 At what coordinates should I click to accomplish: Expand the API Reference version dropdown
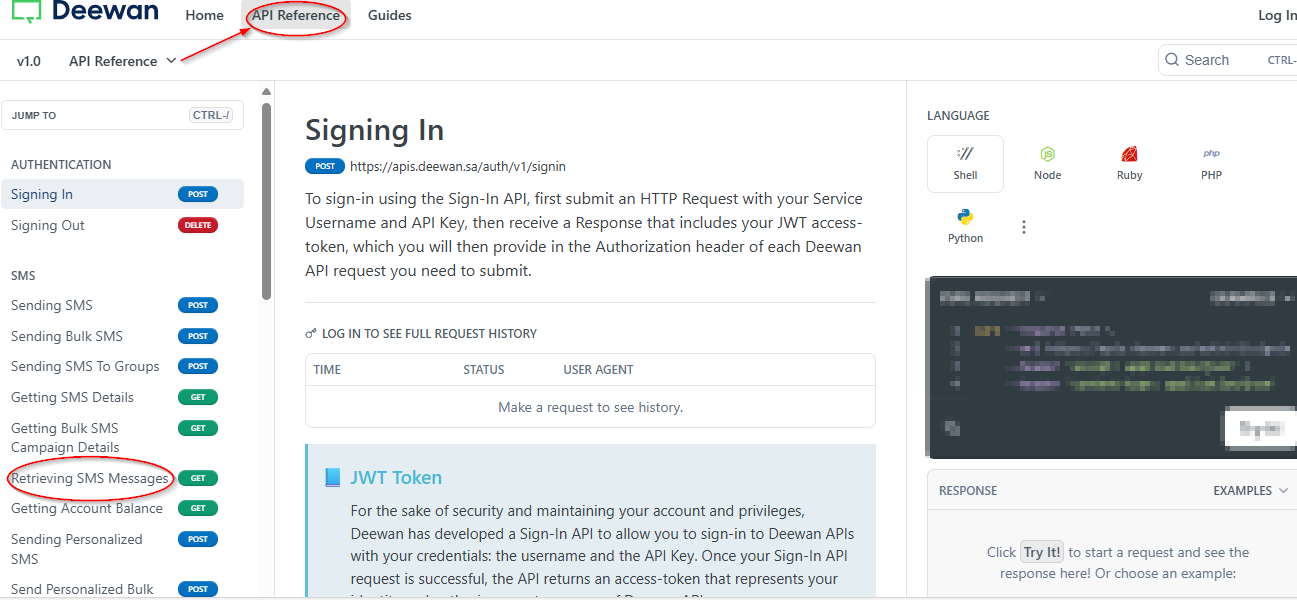[x=123, y=61]
